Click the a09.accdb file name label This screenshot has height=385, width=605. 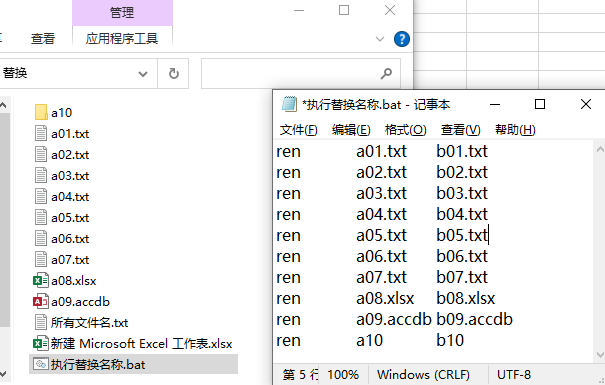(x=80, y=301)
